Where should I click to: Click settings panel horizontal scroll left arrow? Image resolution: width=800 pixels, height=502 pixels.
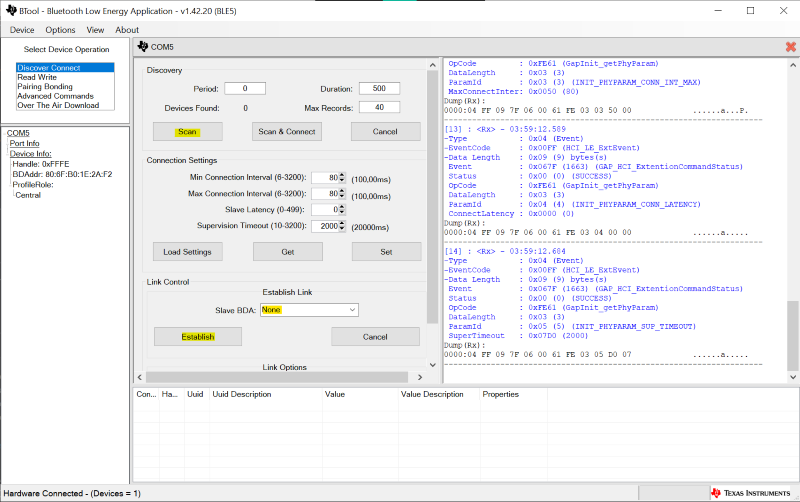(x=140, y=377)
